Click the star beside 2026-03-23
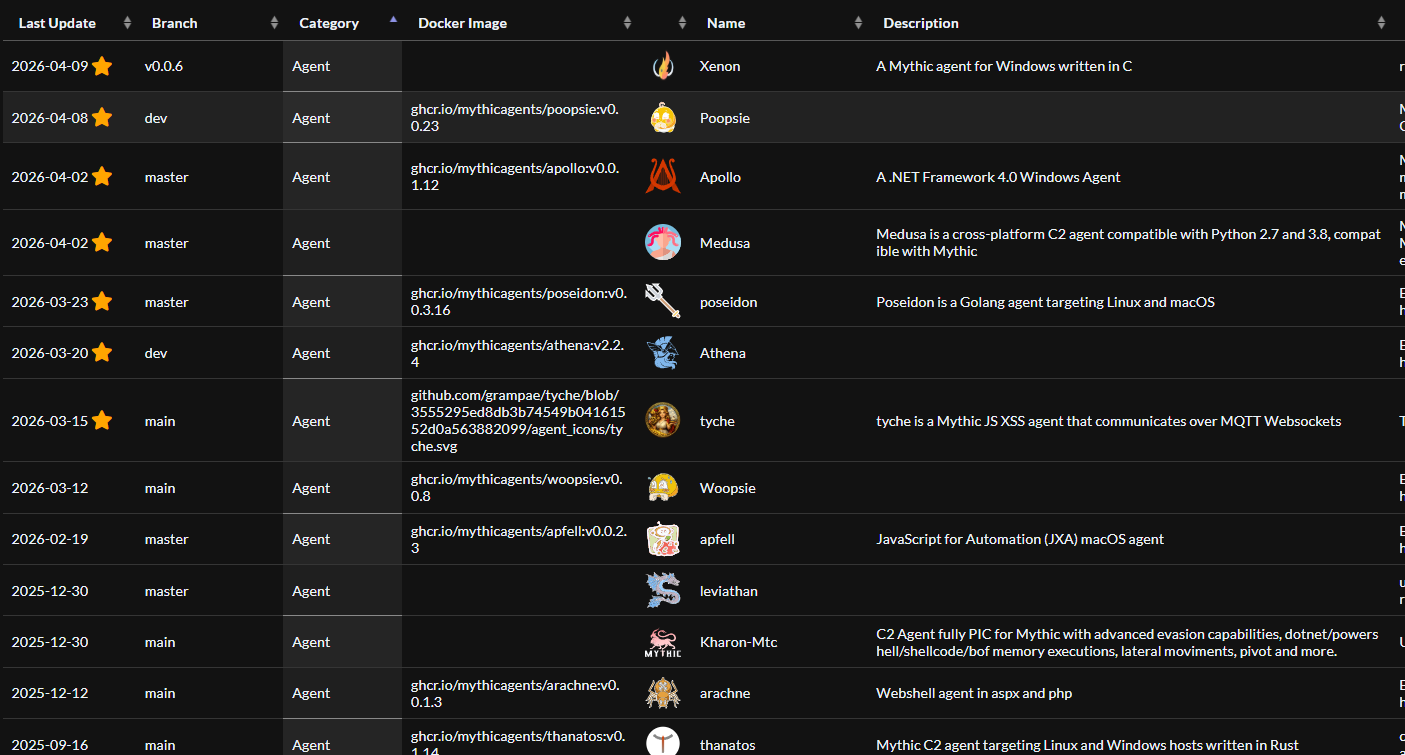 tap(102, 301)
